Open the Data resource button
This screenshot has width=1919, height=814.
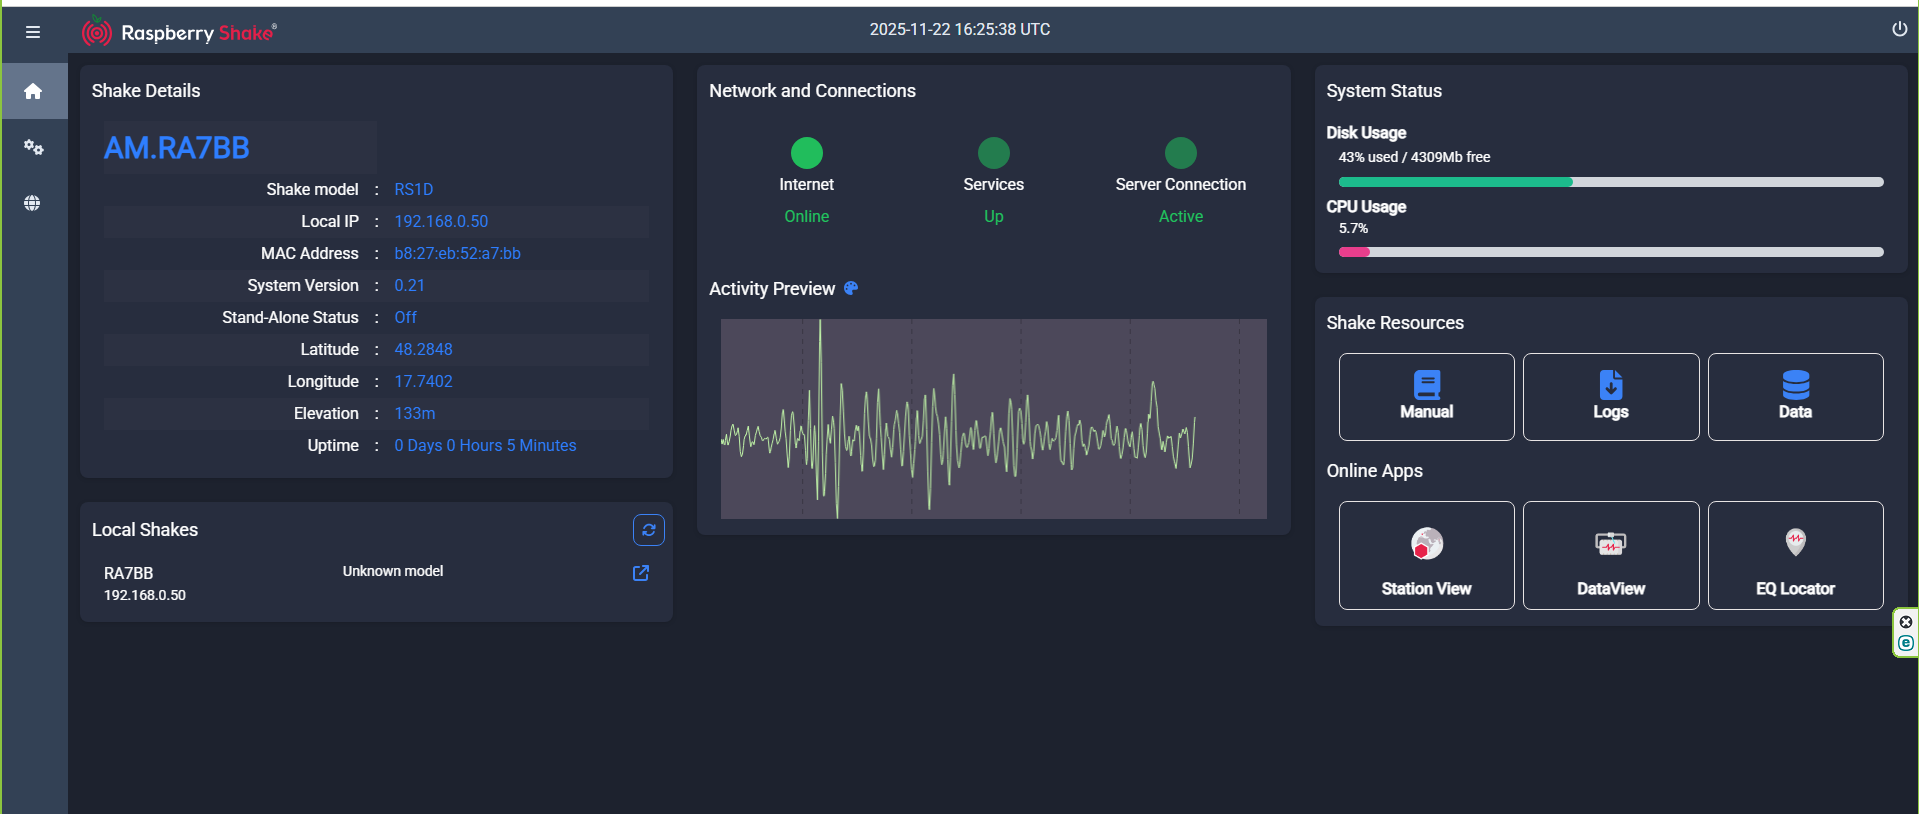1795,396
